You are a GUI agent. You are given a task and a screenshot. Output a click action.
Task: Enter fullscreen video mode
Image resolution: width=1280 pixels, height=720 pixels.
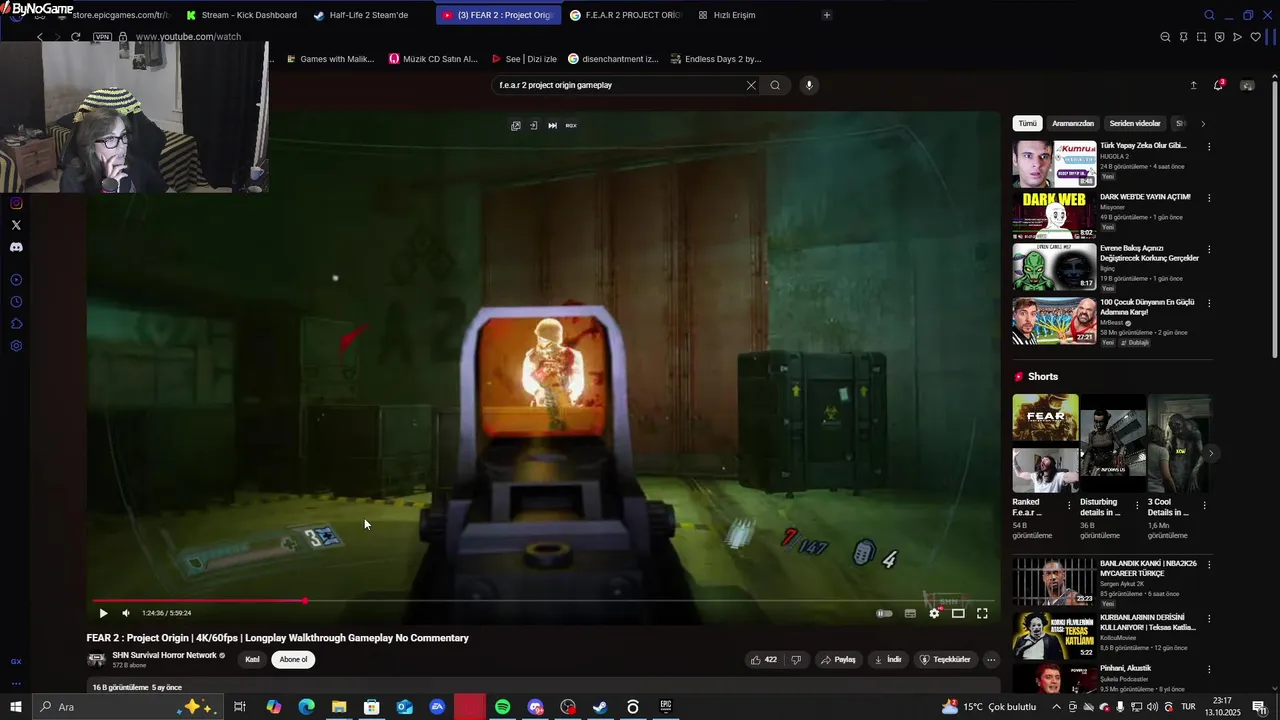(982, 613)
